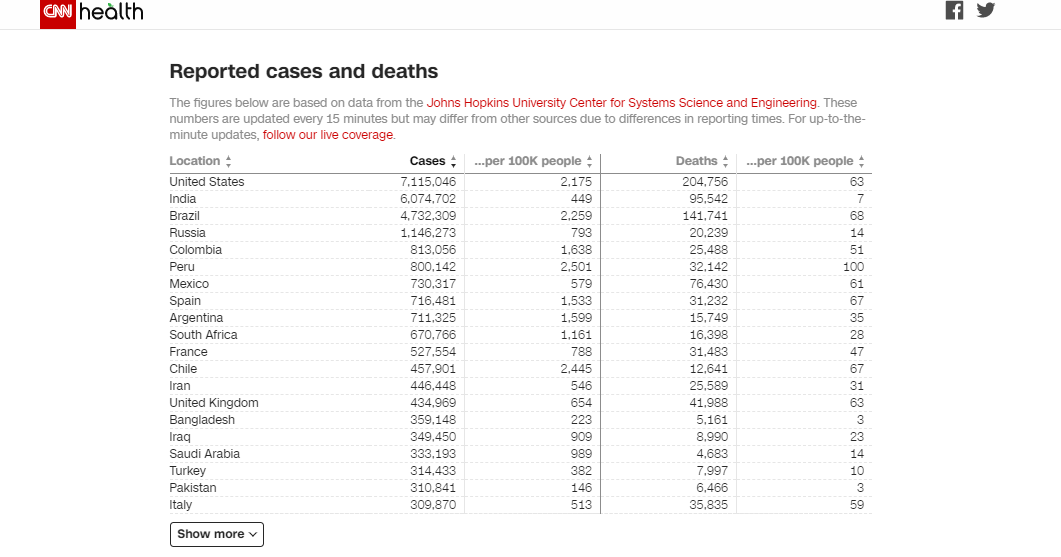
Task: Click the Reported cases and deaths heading
Action: coord(303,72)
